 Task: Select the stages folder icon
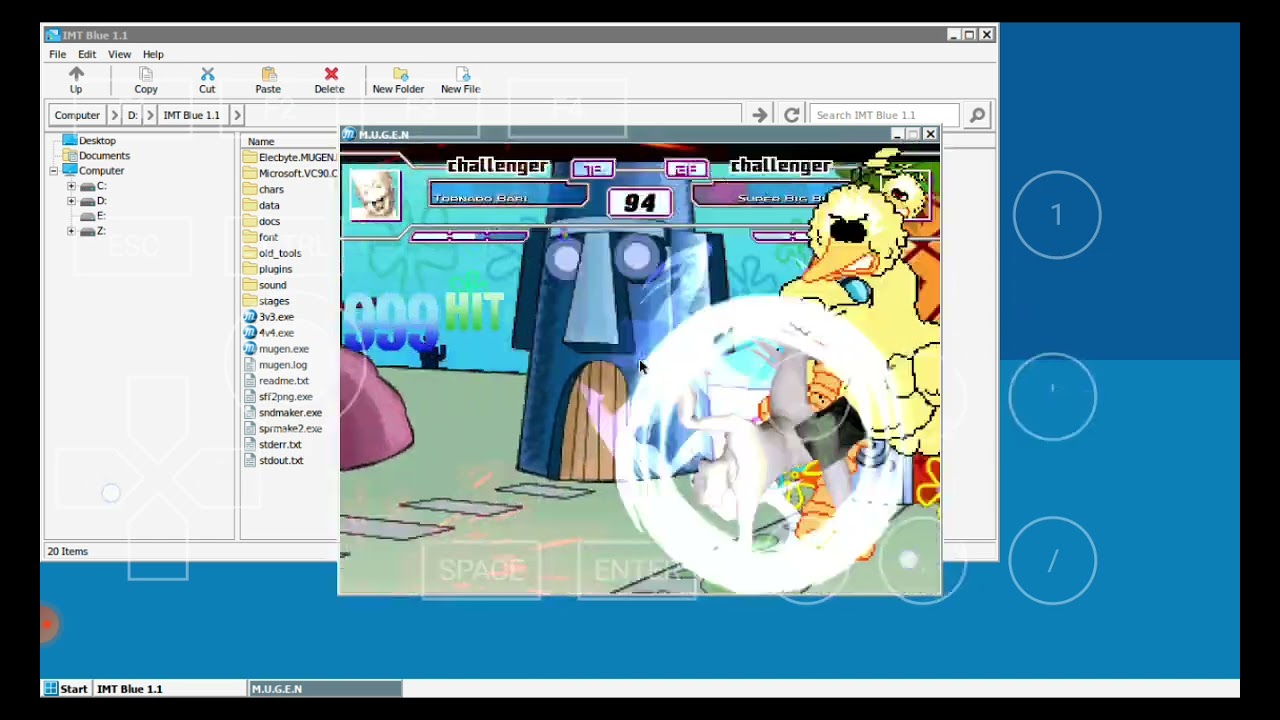click(250, 301)
